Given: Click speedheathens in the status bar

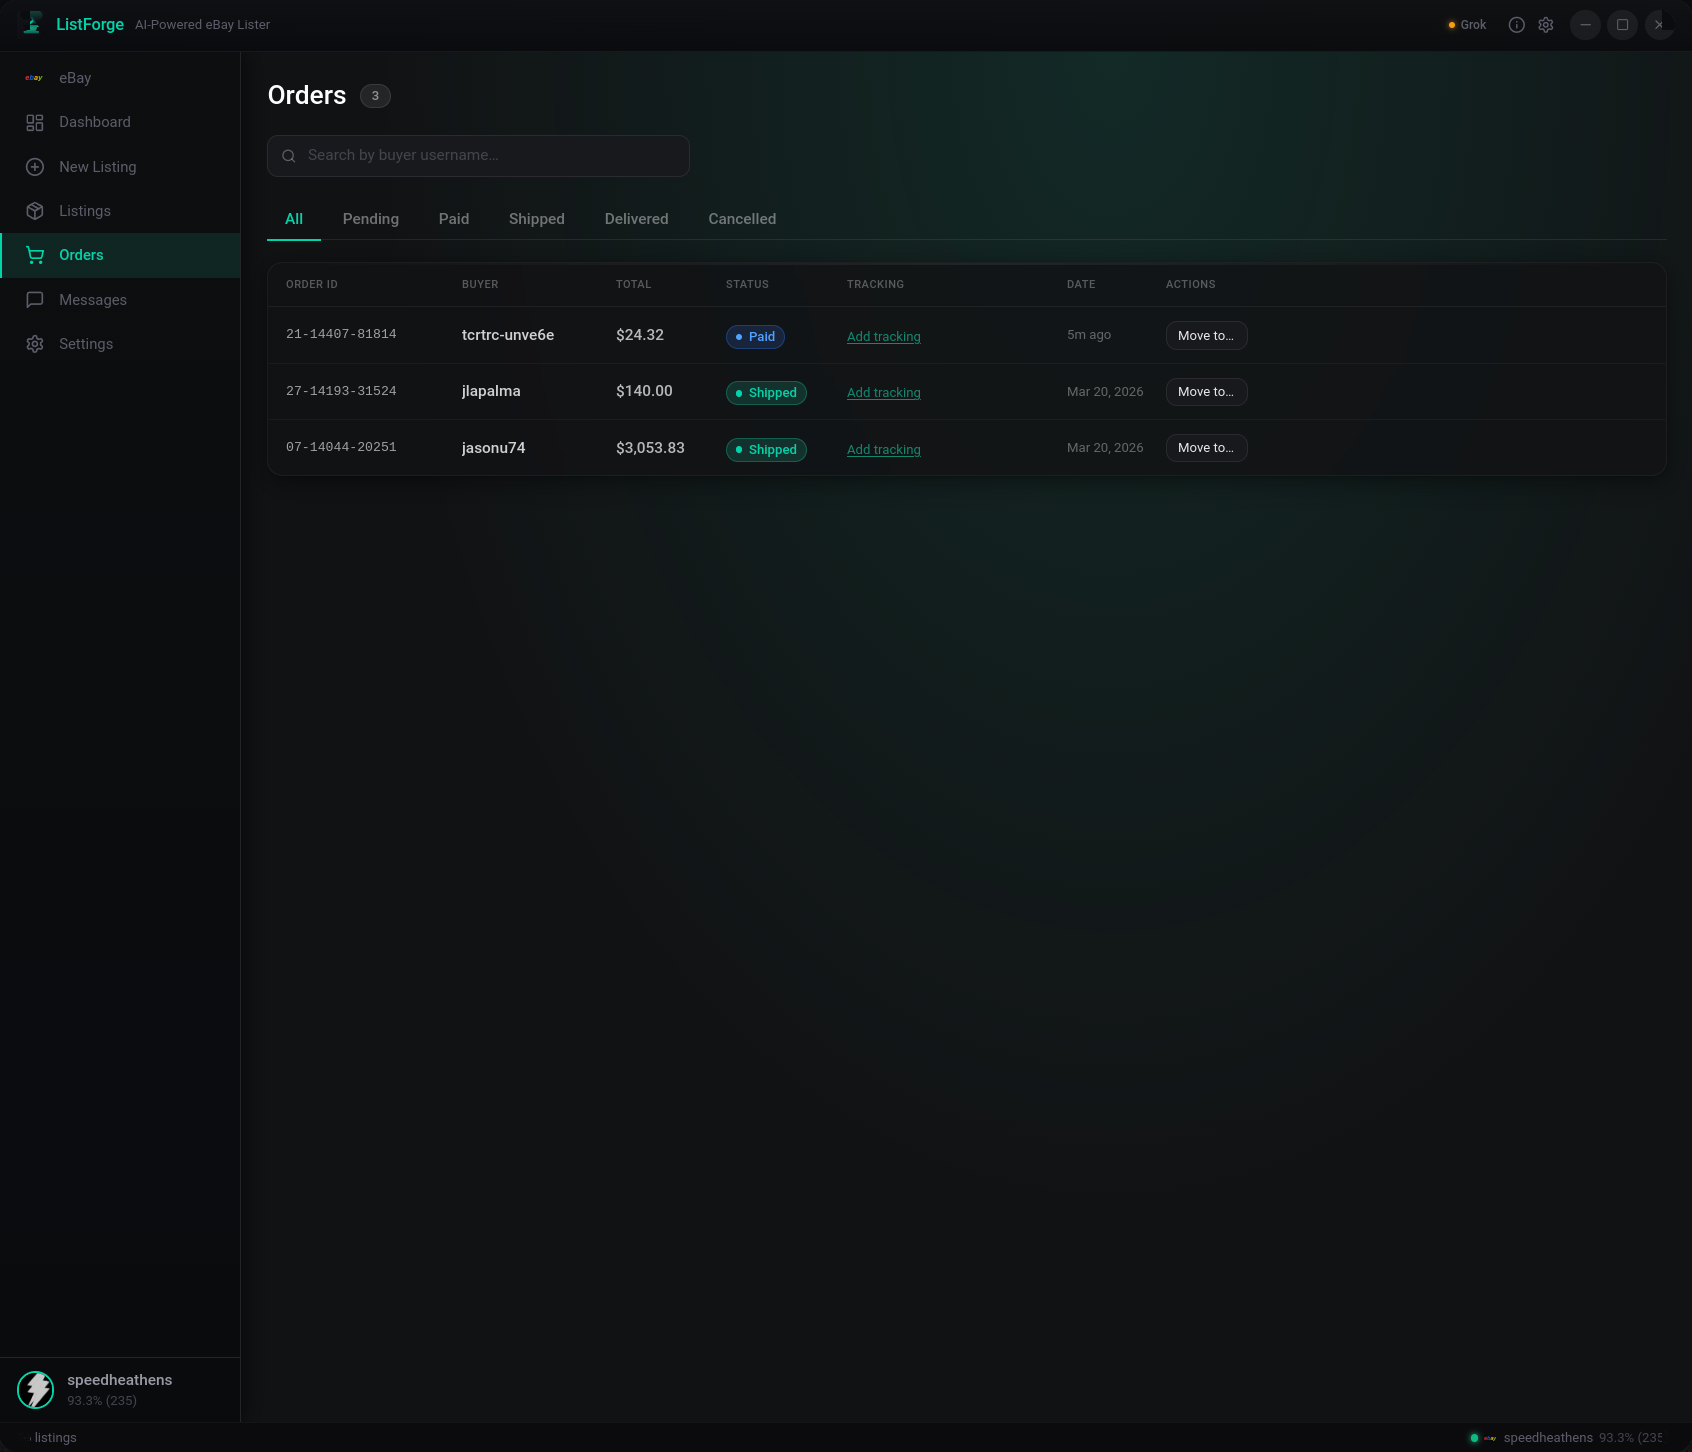Looking at the screenshot, I should pos(1548,1438).
